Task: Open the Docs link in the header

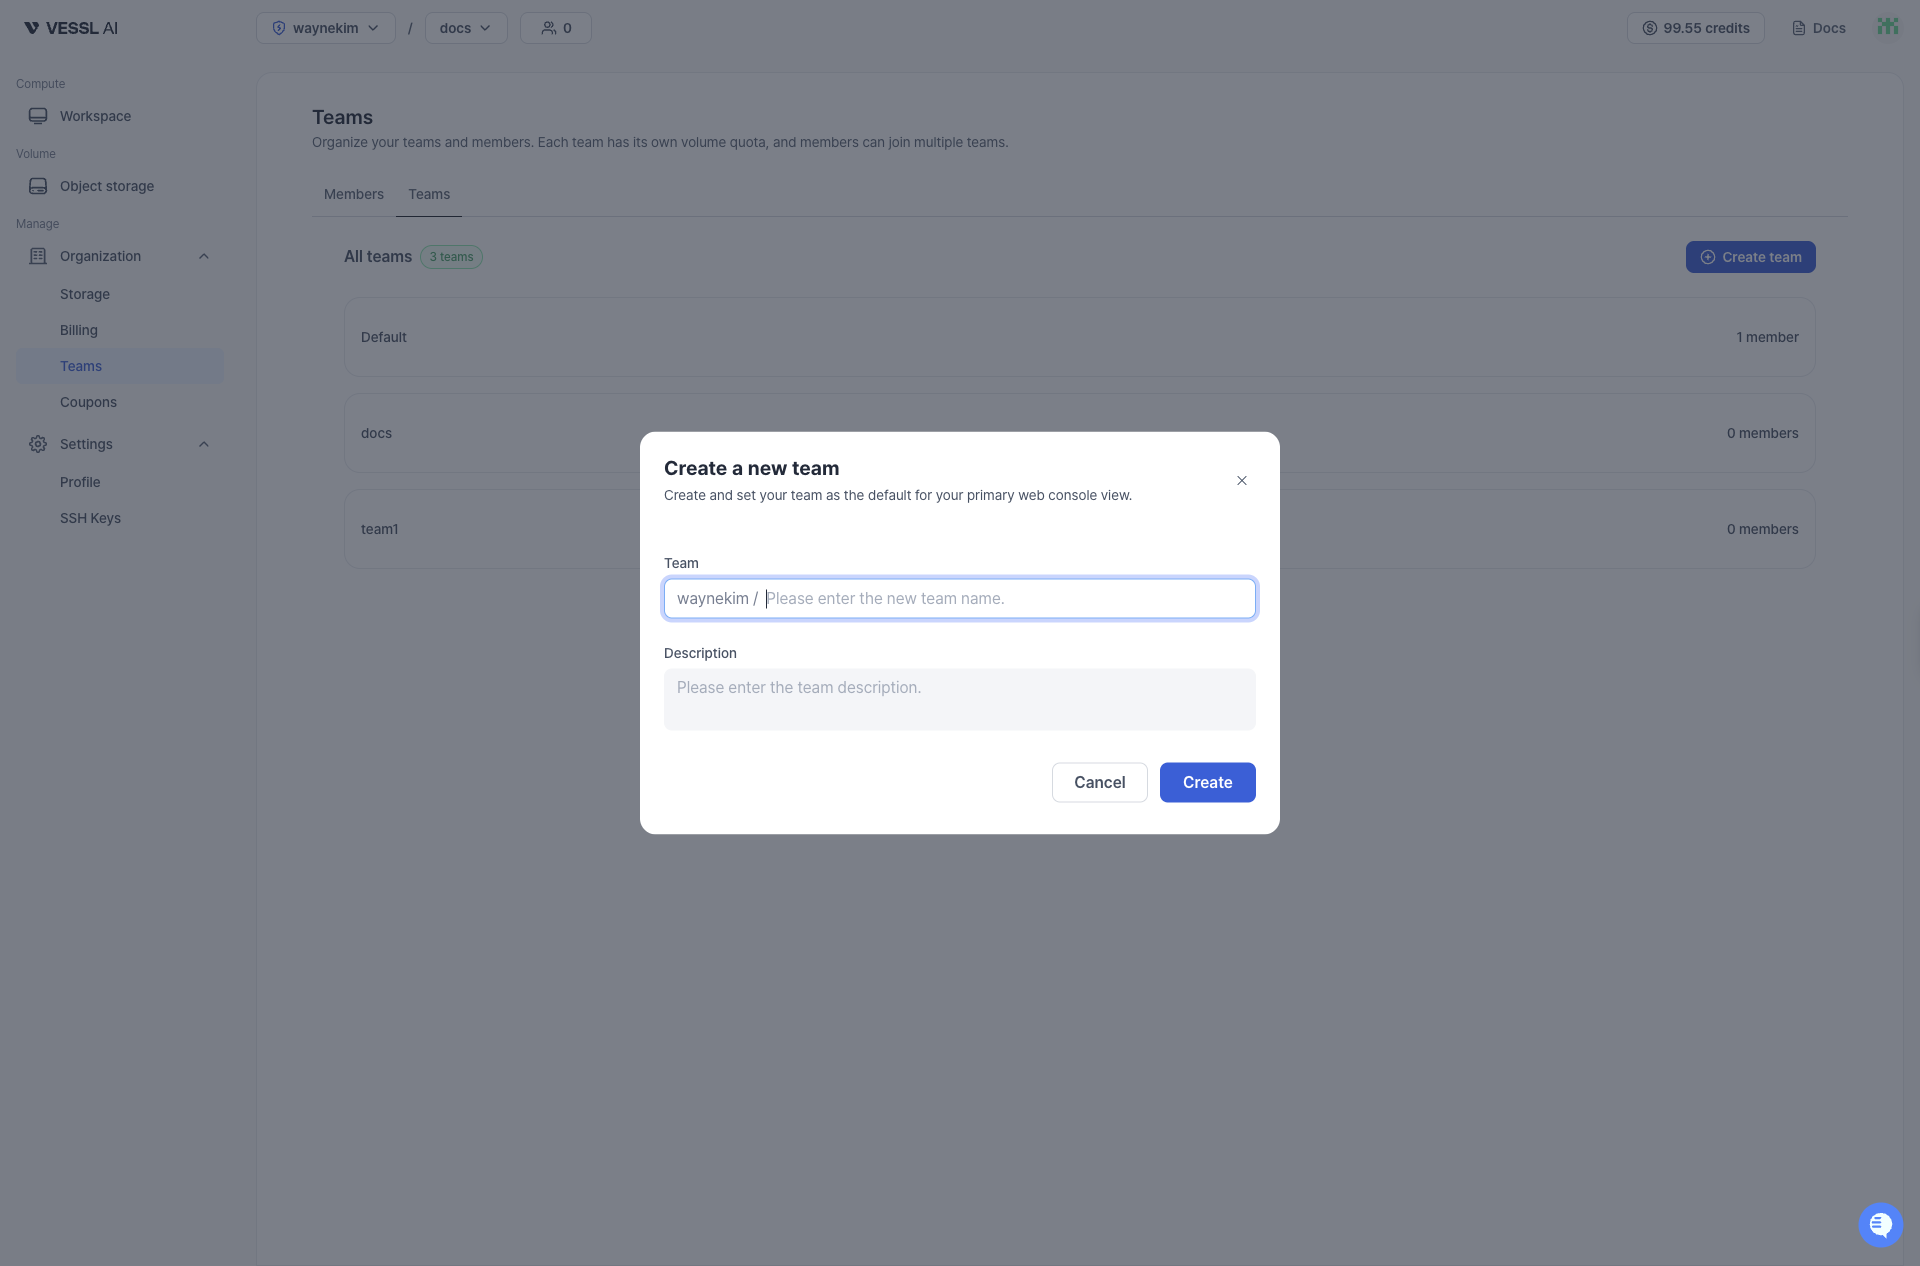Action: coord(1818,27)
